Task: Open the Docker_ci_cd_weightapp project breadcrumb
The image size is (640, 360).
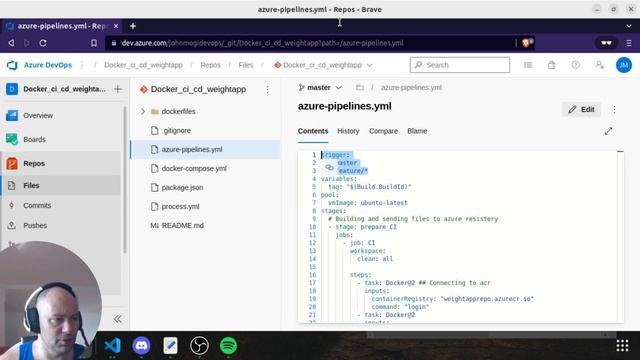Action: (x=143, y=65)
